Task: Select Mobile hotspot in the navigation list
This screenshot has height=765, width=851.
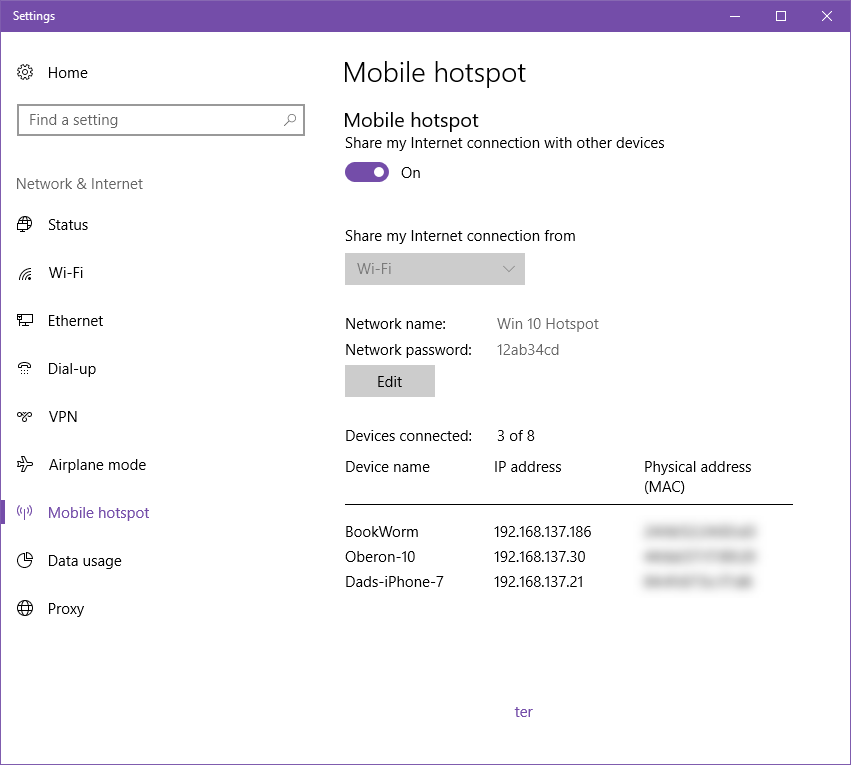Action: (97, 512)
